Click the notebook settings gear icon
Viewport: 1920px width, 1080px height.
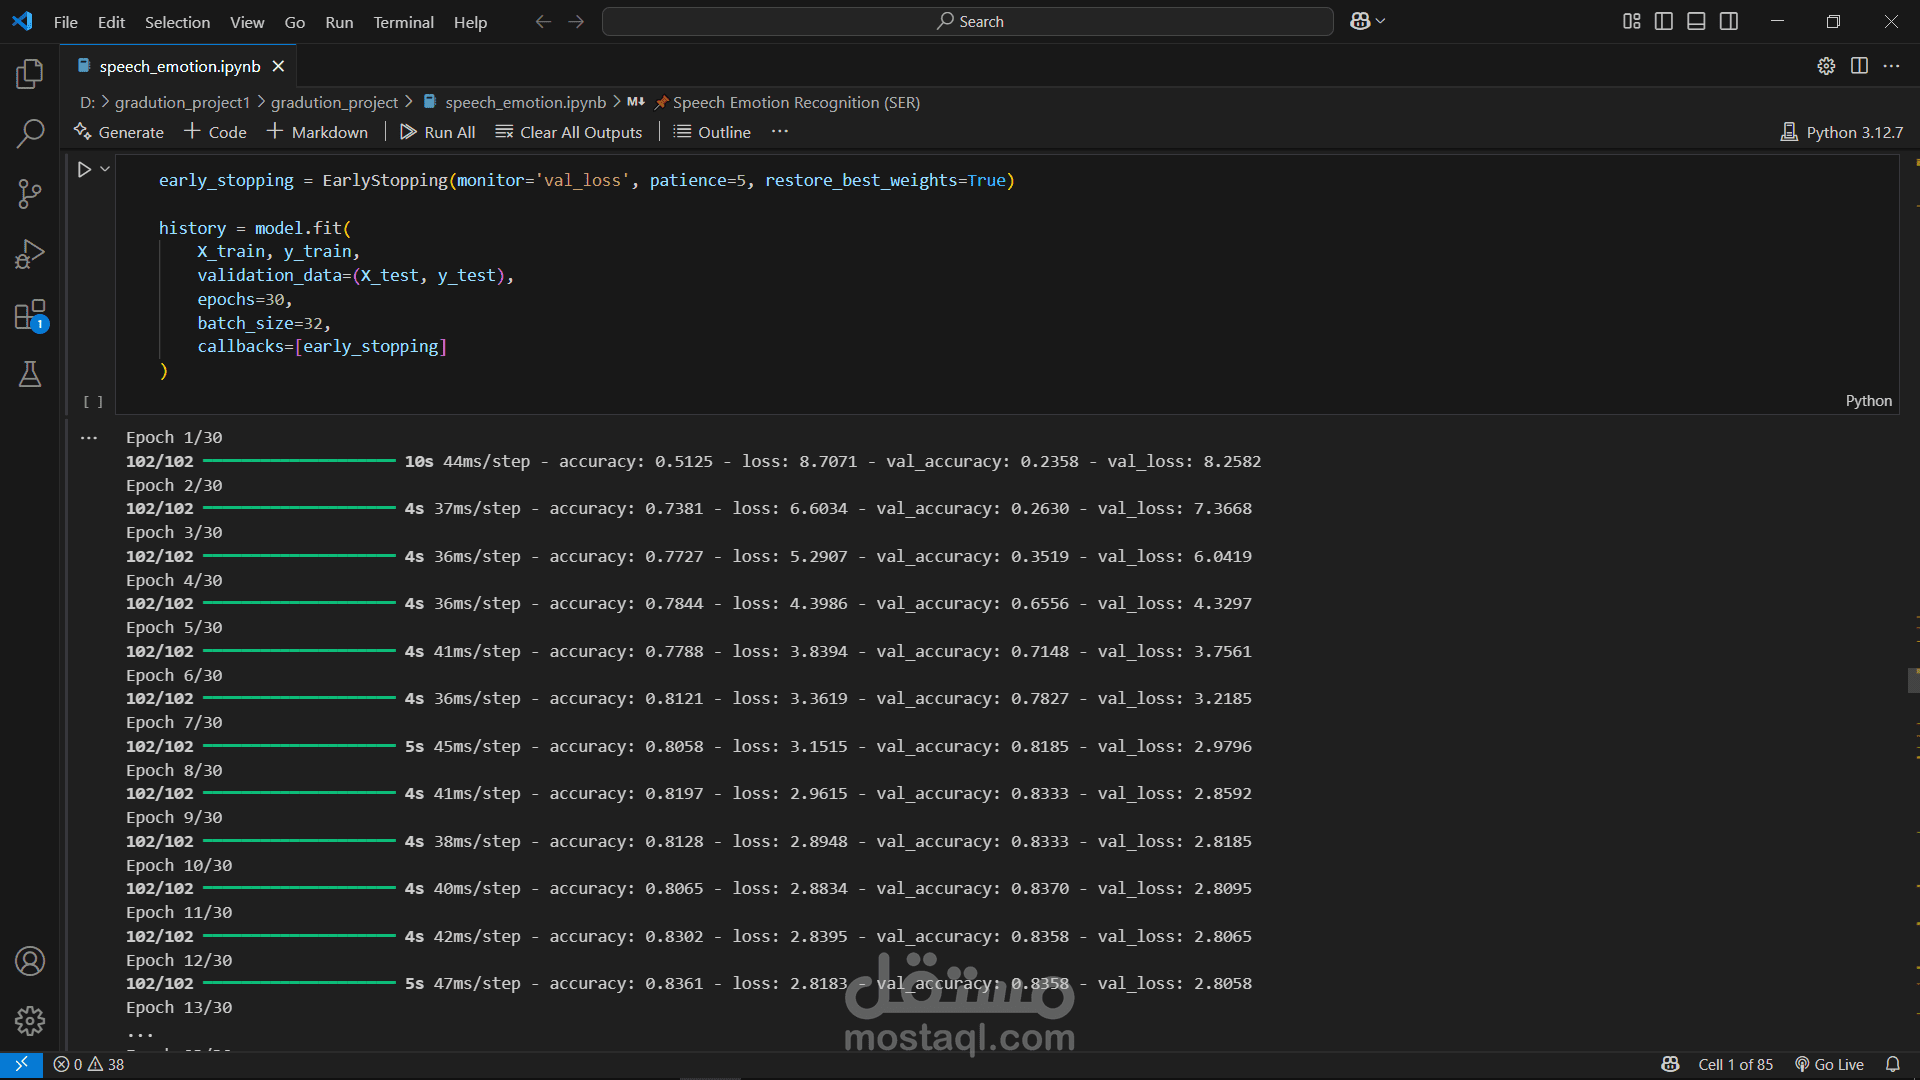1826,66
